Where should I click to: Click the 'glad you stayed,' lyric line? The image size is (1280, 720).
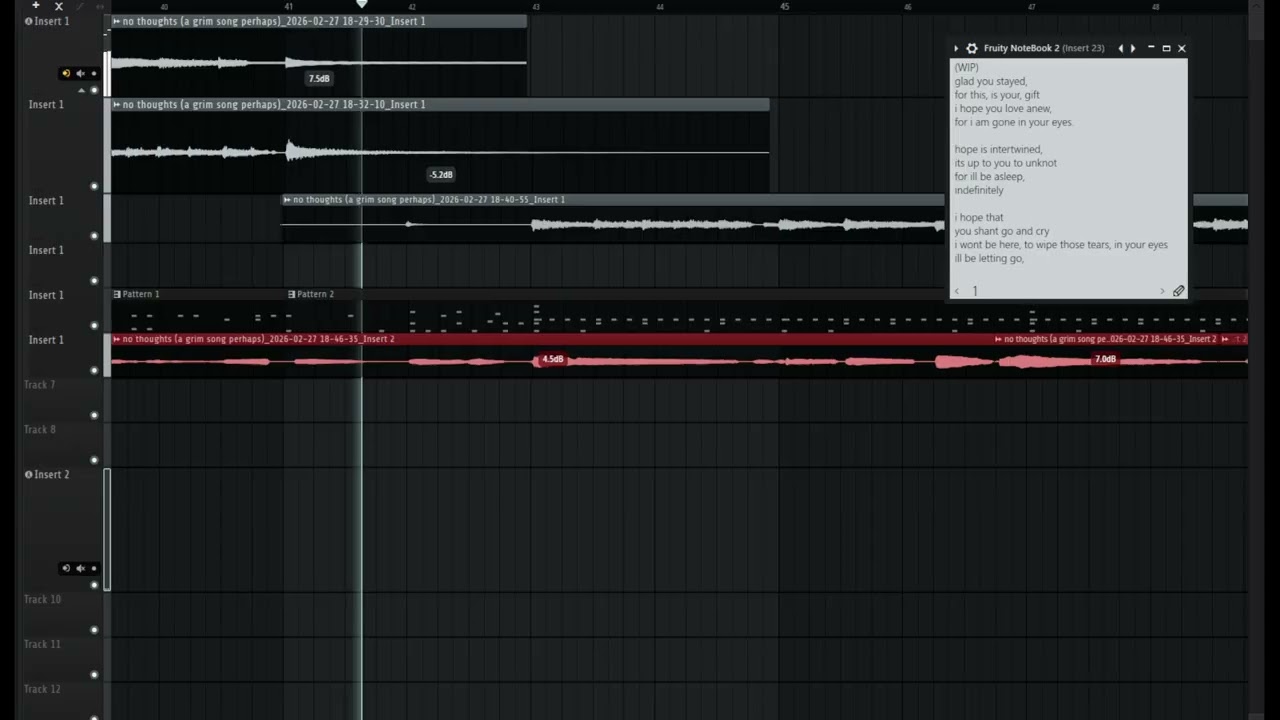coord(991,81)
